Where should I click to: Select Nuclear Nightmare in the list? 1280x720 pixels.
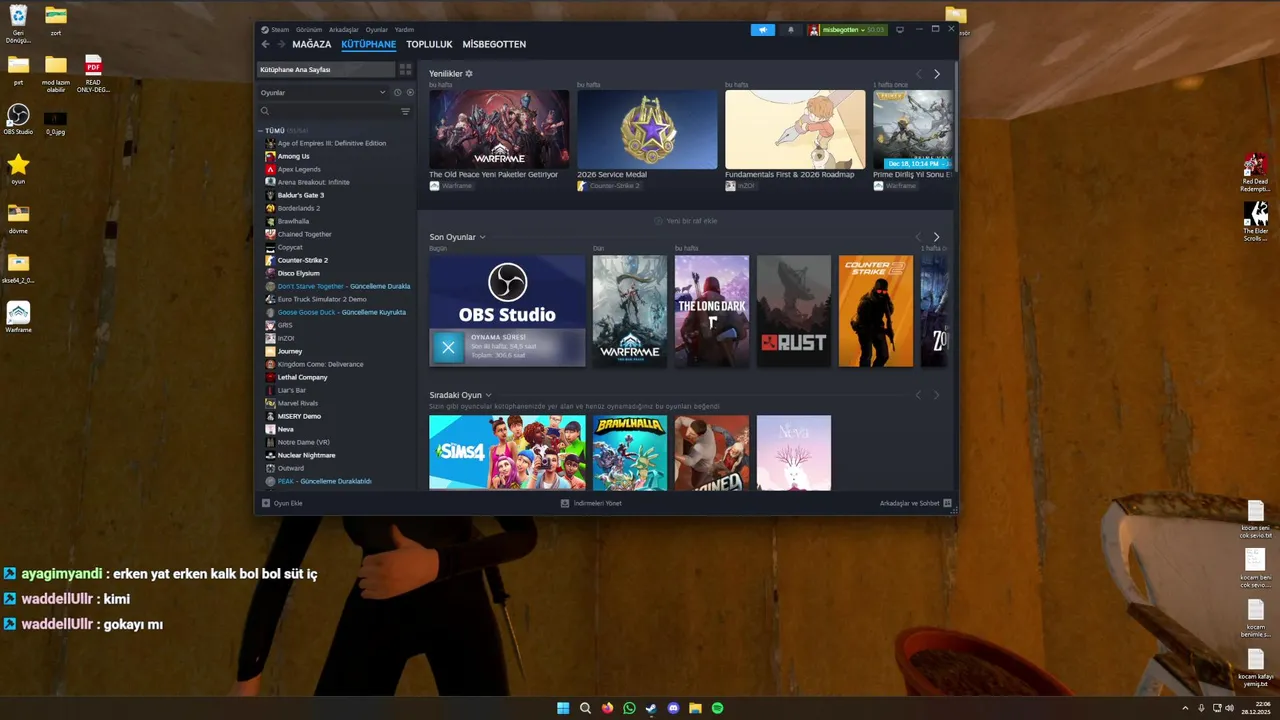(306, 455)
